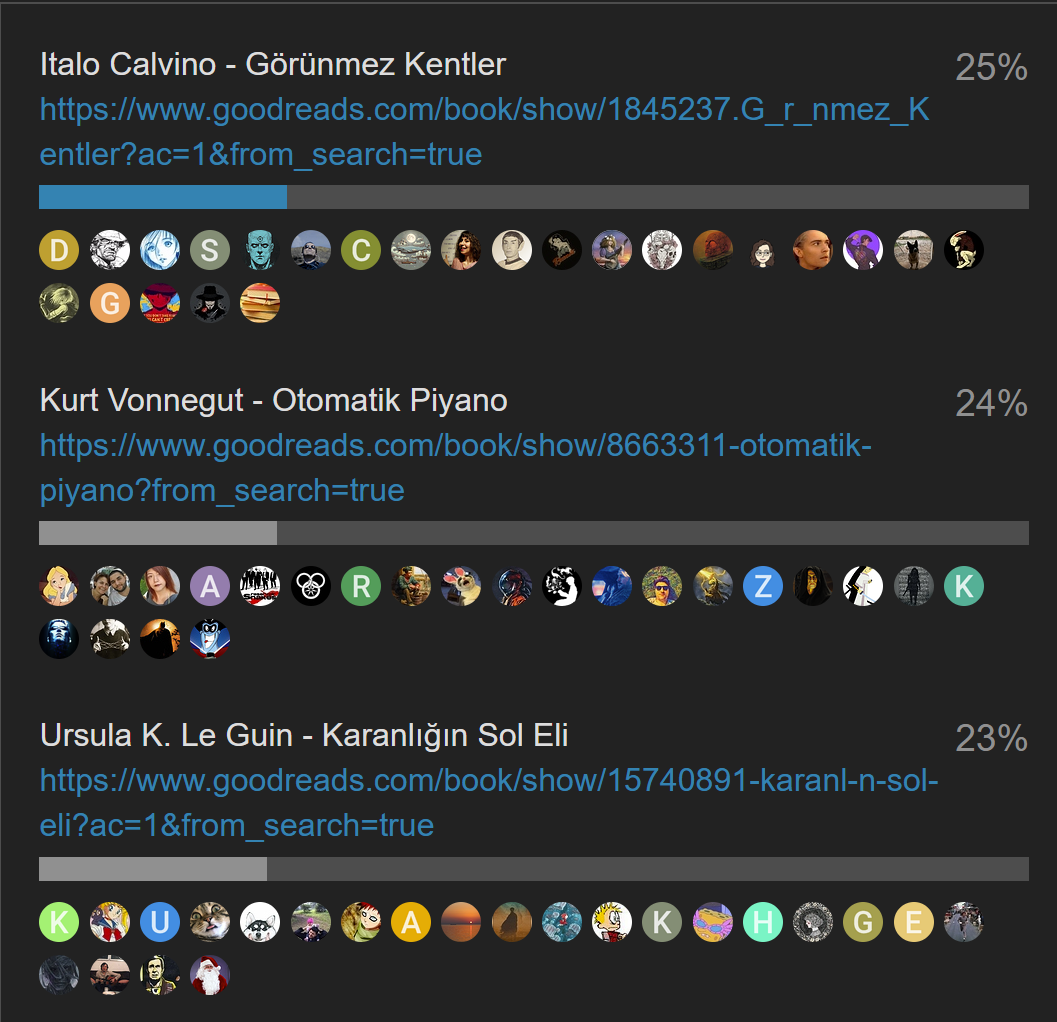Click the gray-green 'S' voter avatar
Screen dimensions: 1057x1022
[210, 250]
